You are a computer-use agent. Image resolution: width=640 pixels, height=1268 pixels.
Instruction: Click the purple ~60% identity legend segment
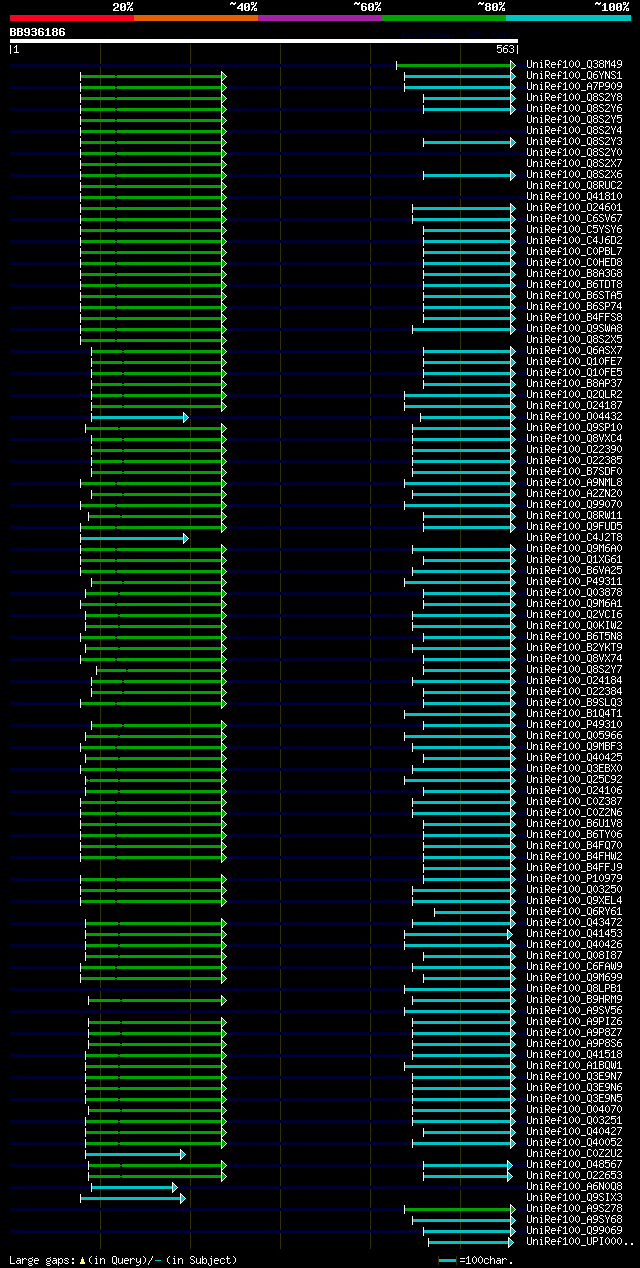[319, 18]
